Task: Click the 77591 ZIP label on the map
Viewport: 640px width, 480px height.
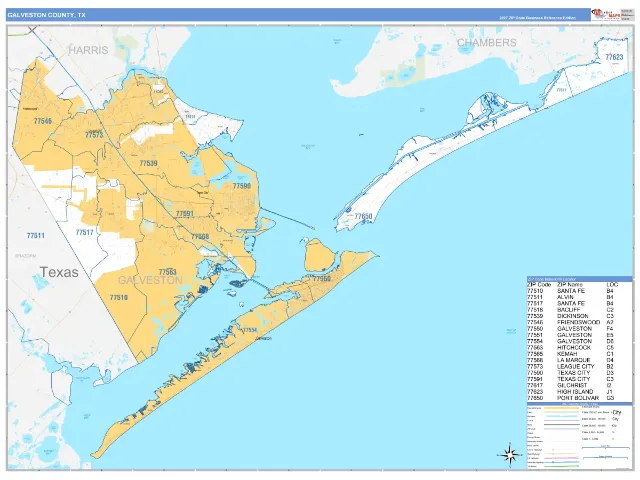Action: coord(184,213)
